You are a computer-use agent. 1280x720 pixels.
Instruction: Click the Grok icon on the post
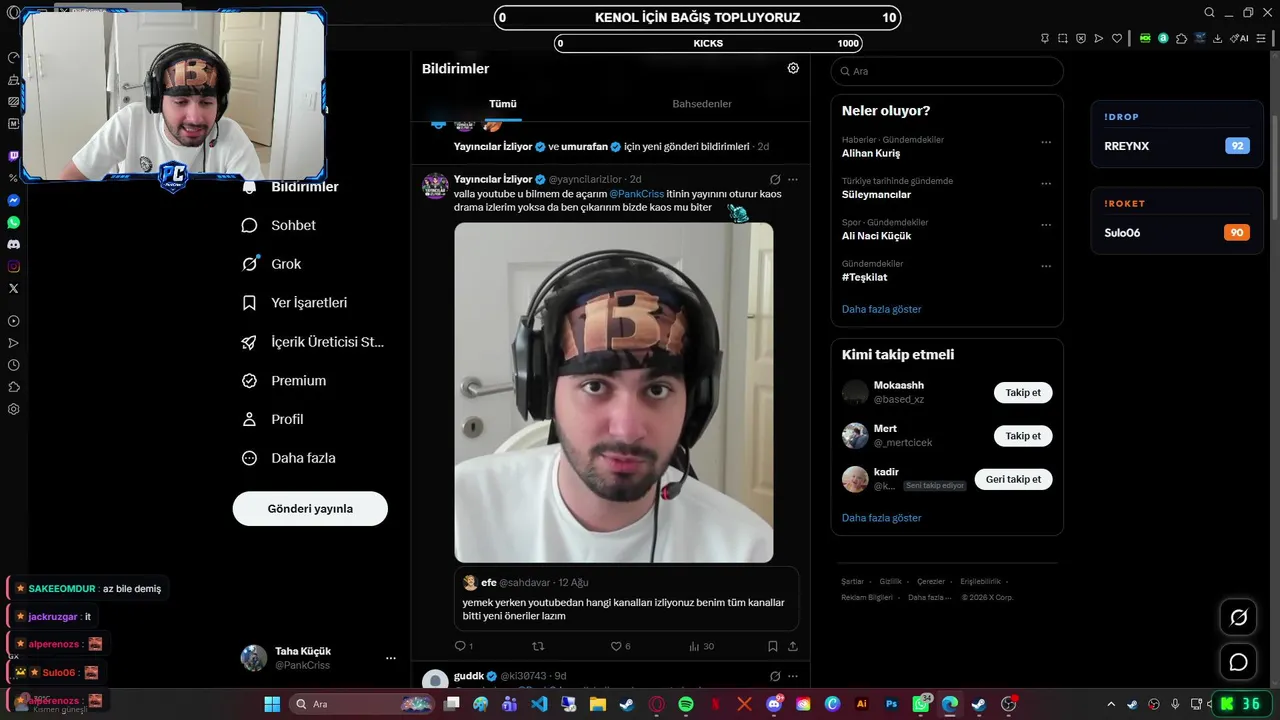pos(775,180)
